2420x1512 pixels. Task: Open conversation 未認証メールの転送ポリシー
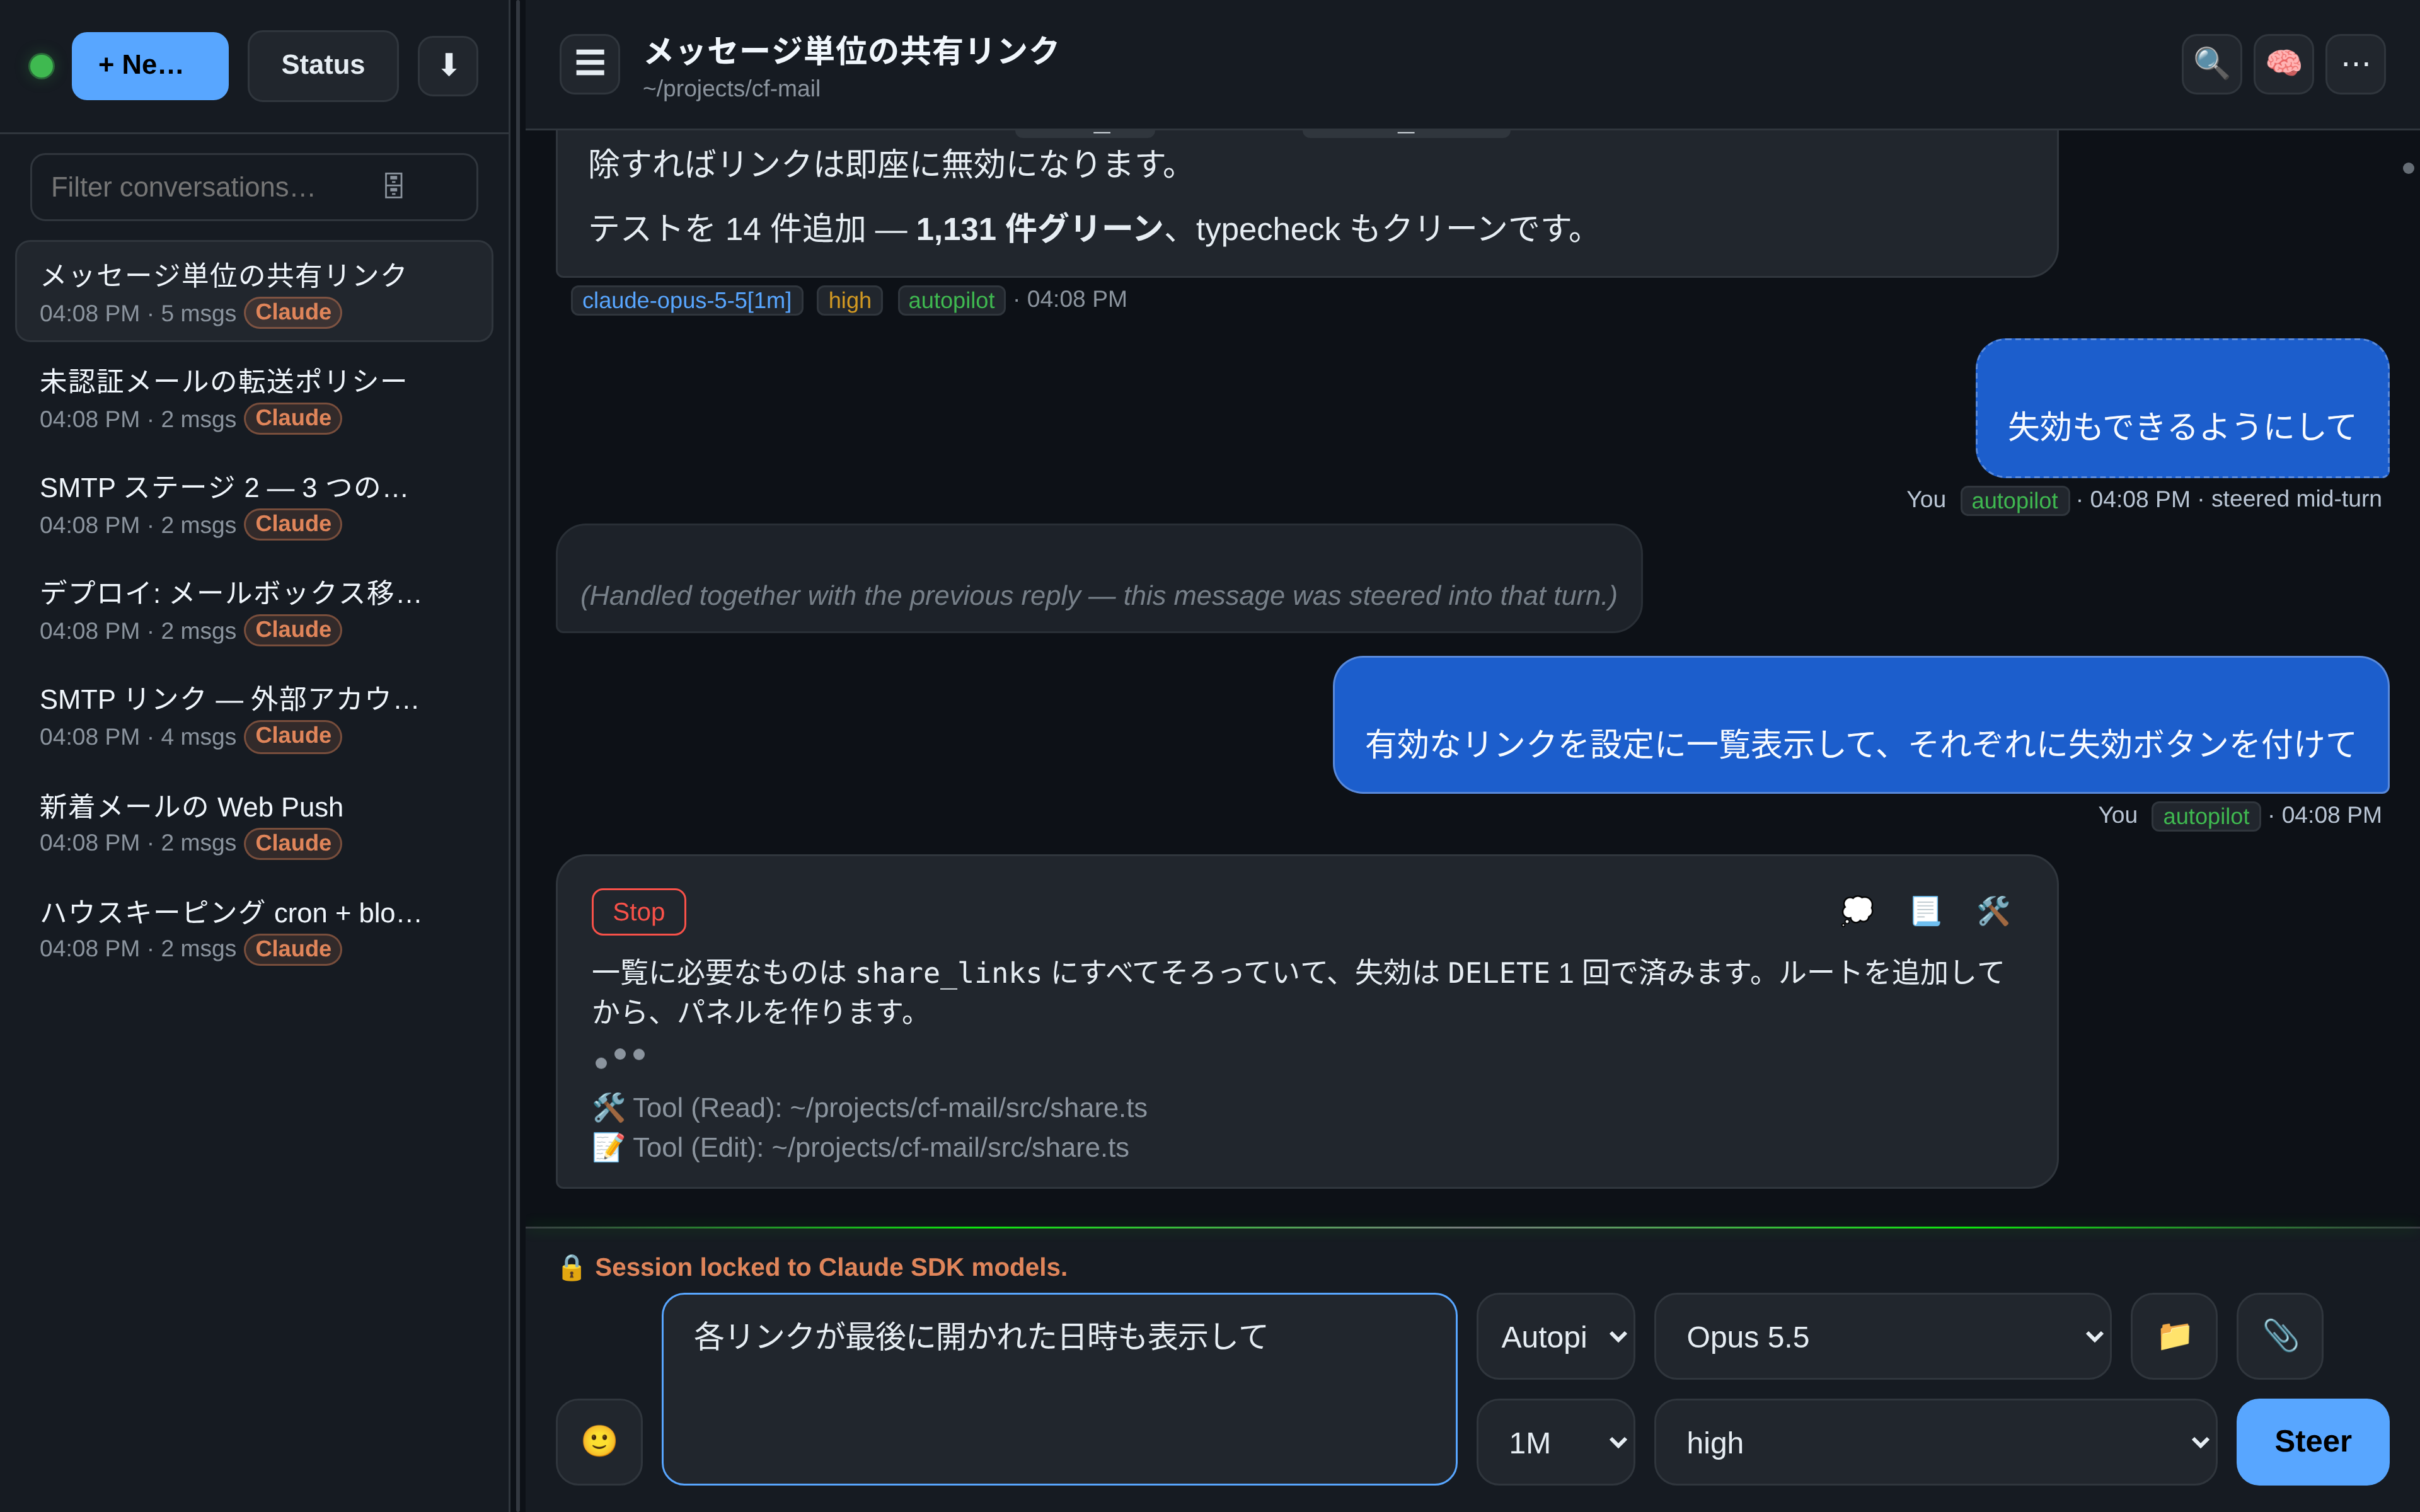(x=254, y=398)
